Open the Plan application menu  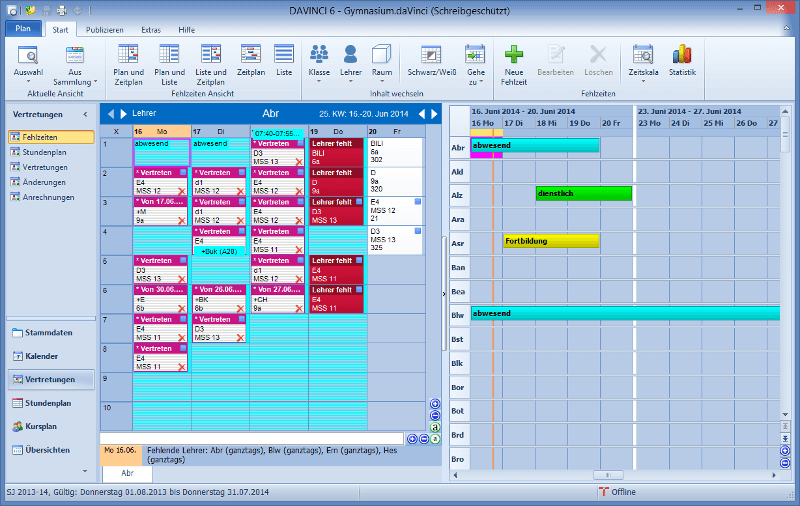click(x=23, y=29)
